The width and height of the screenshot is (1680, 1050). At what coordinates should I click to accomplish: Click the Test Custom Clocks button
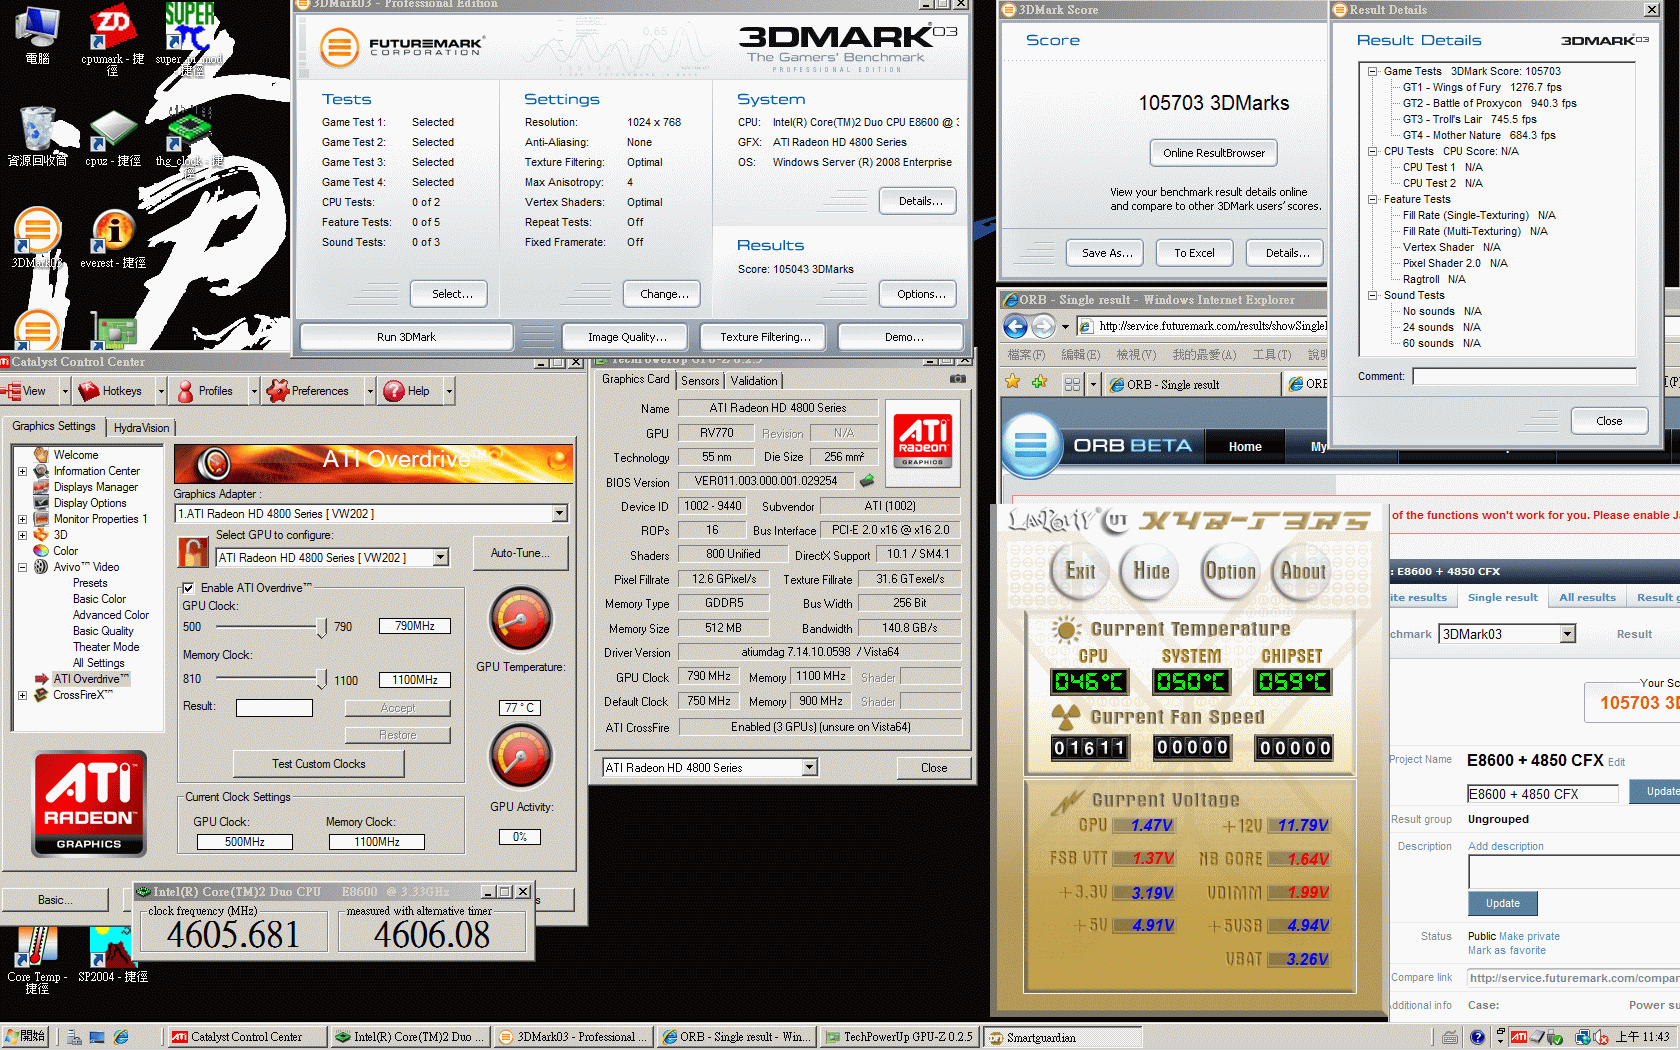pos(318,764)
